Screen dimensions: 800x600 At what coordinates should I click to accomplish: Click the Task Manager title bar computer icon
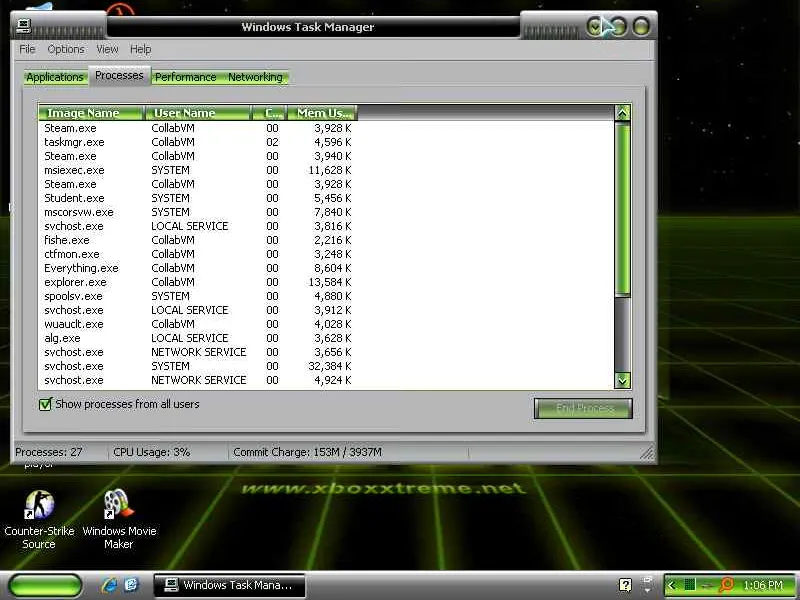tap(23, 24)
